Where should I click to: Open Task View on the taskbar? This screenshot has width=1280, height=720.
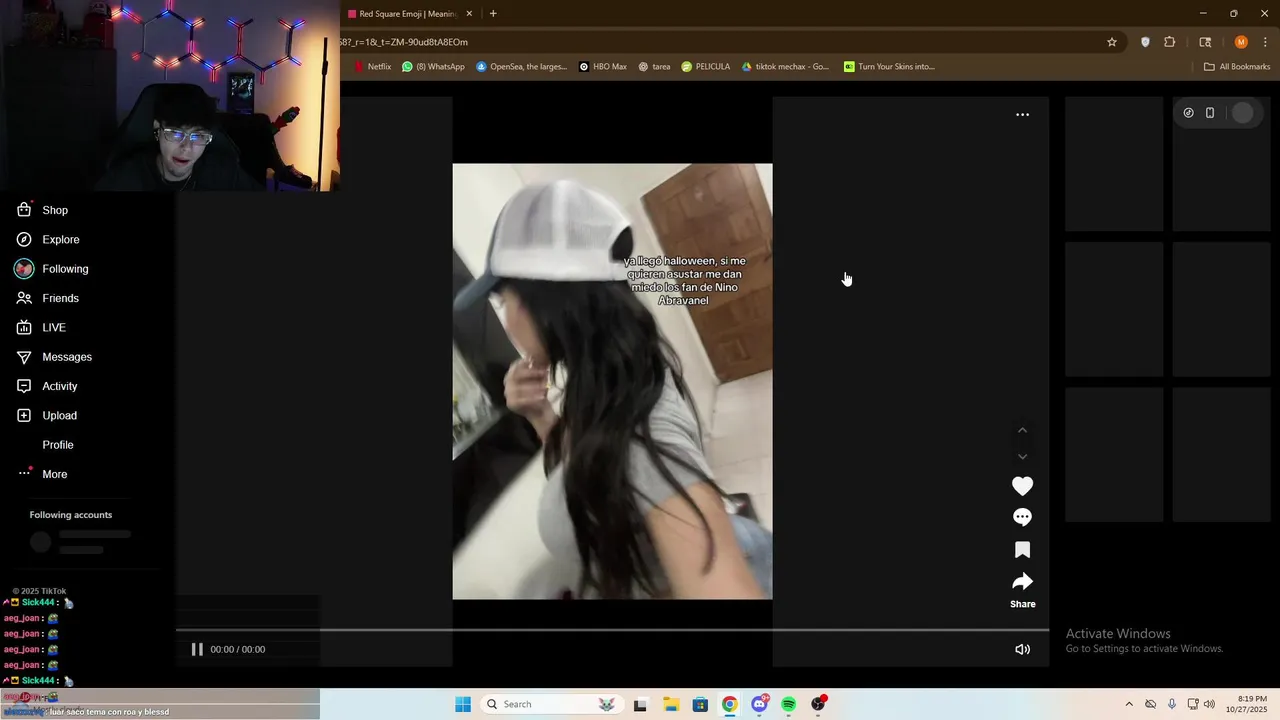click(x=640, y=704)
